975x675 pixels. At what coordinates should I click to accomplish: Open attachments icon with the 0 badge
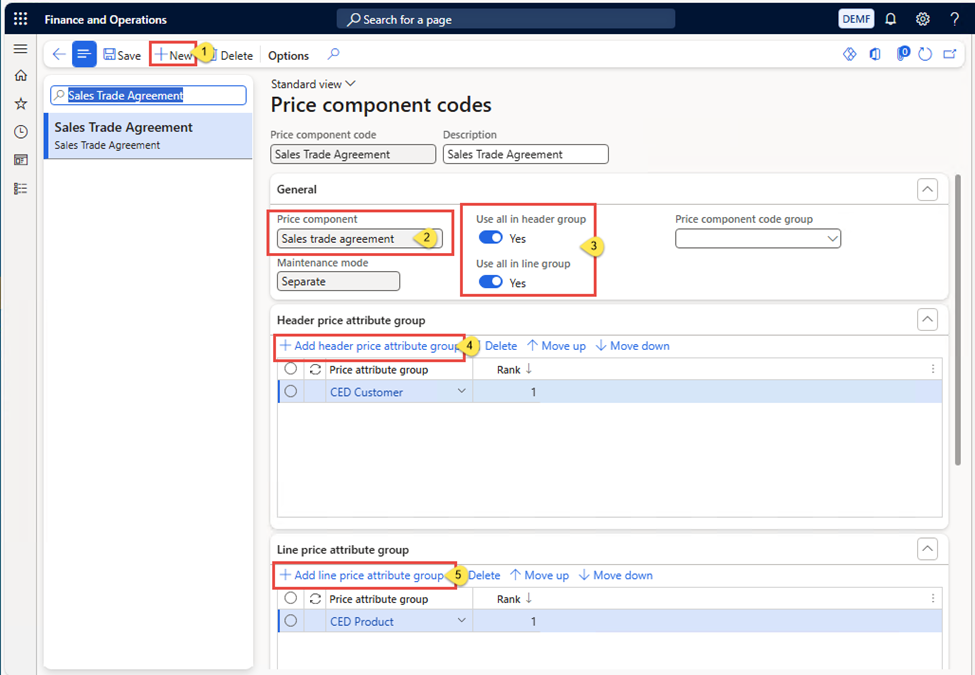pos(902,54)
